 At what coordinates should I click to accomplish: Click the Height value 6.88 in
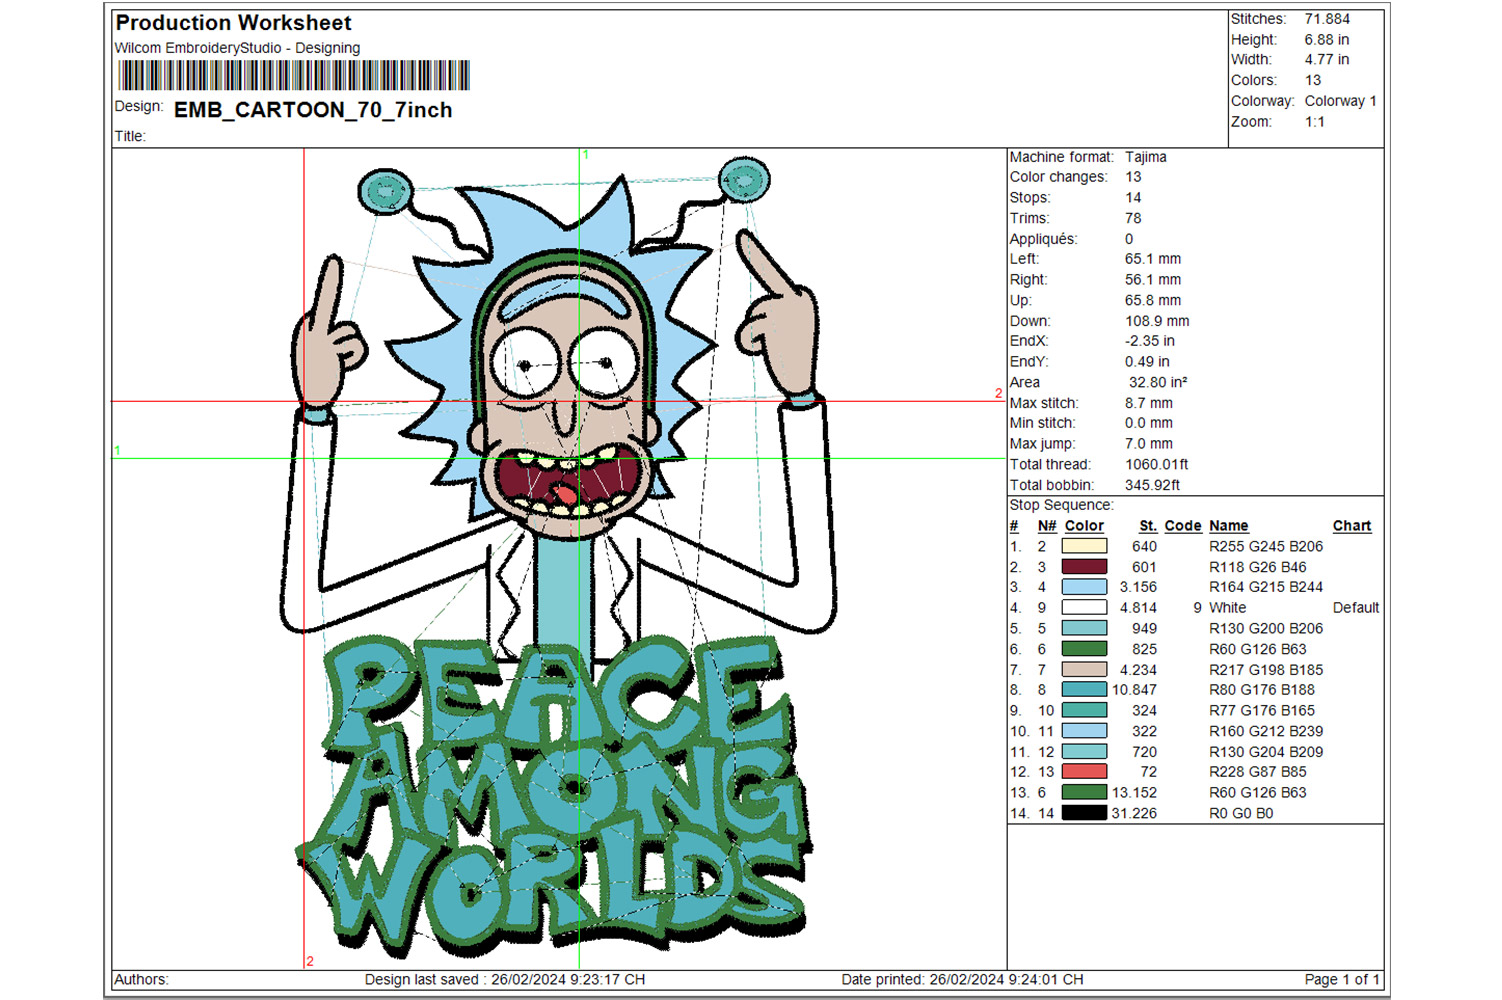click(1327, 40)
